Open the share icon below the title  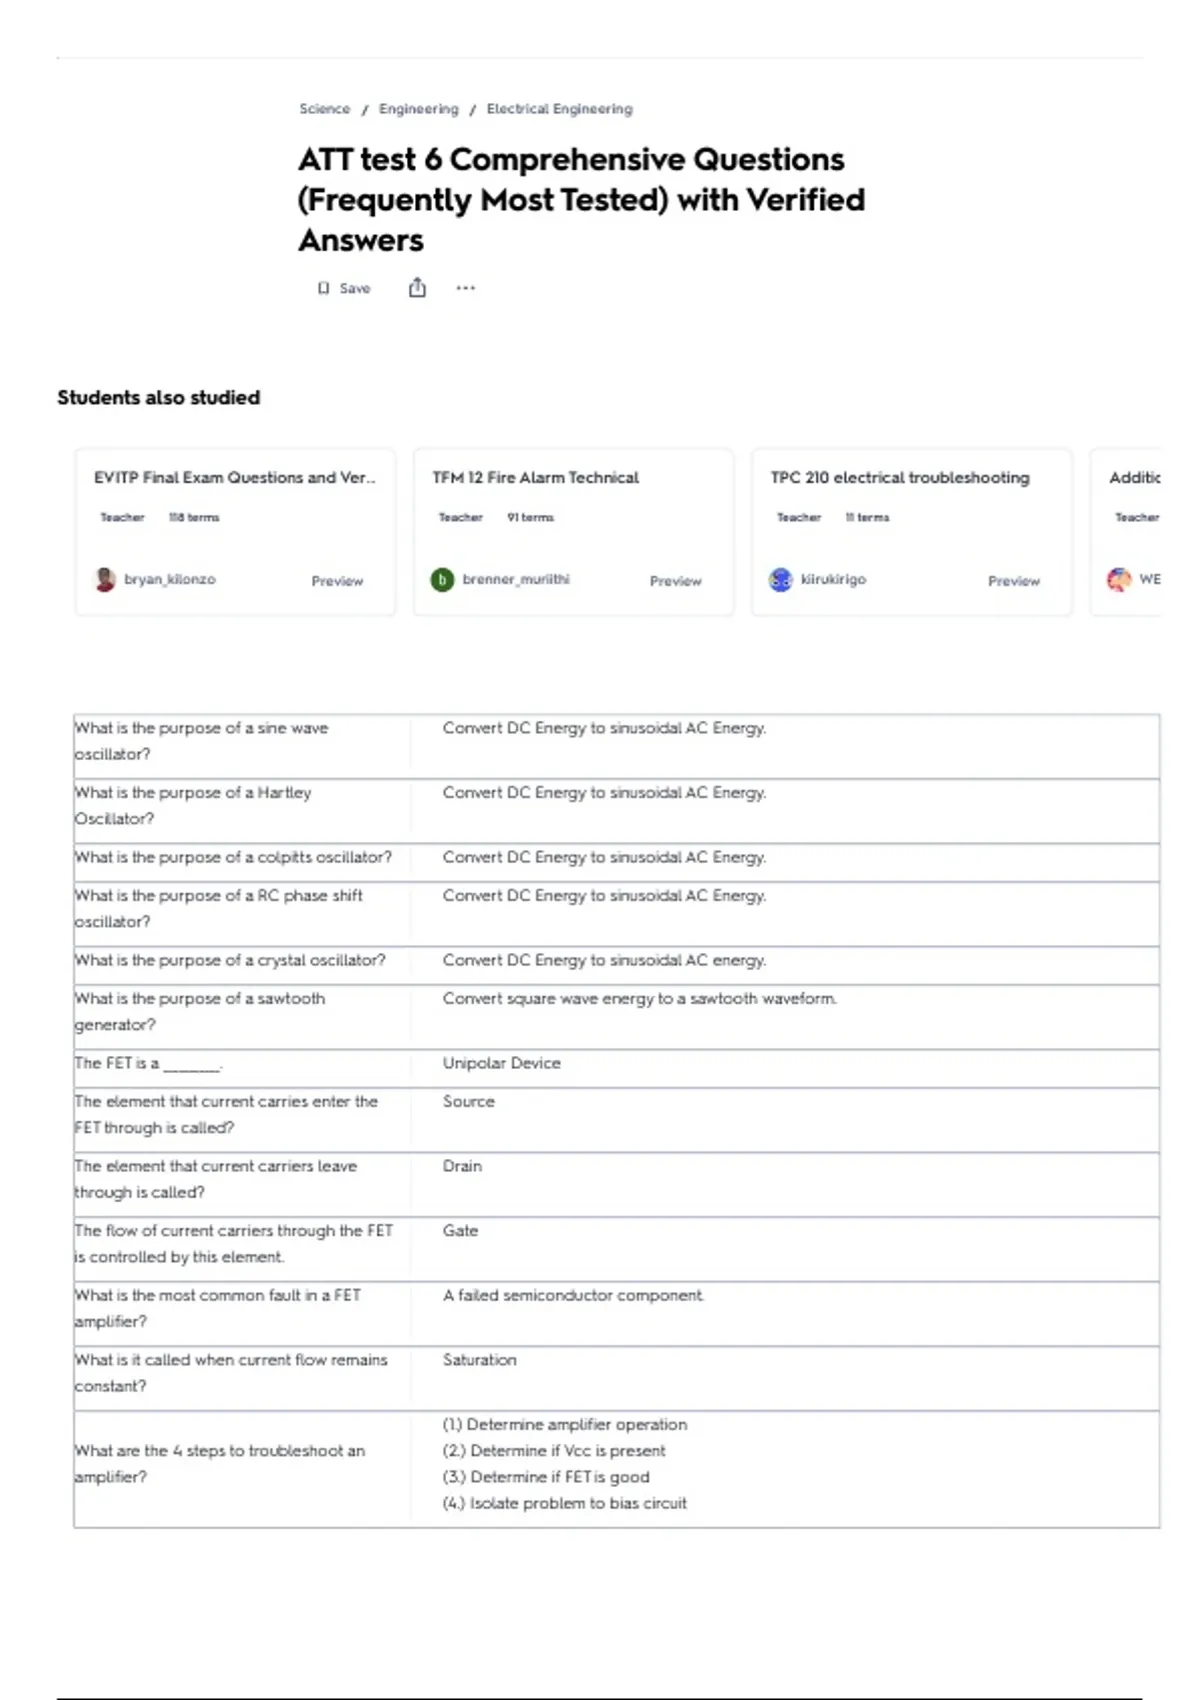(417, 288)
